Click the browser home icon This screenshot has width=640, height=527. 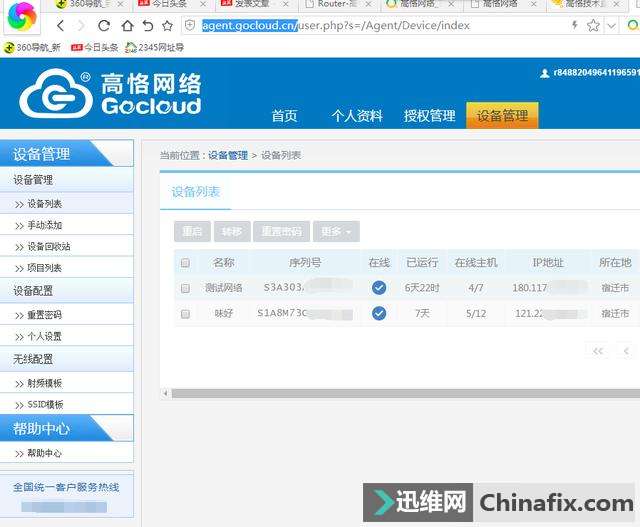pos(127,25)
